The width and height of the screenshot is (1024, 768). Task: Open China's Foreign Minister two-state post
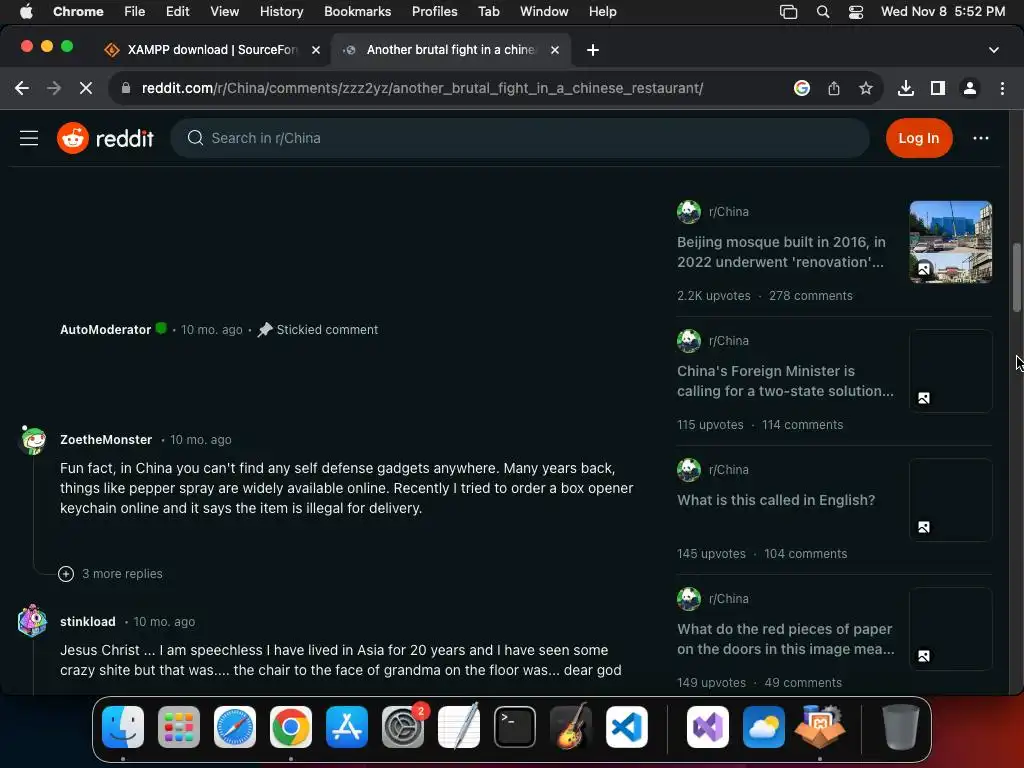[785, 381]
